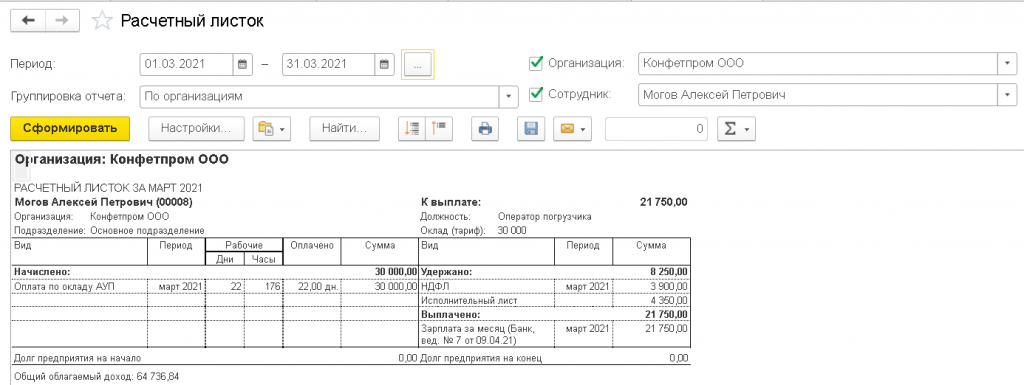This screenshot has width=1024, height=385.
Task: Add Расчетный листок to favorites star
Action: tap(101, 21)
